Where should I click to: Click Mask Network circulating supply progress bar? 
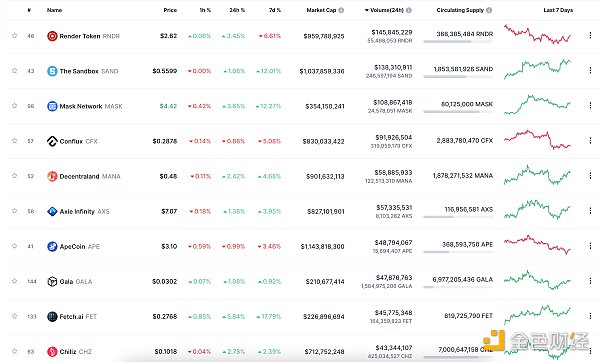[x=458, y=112]
